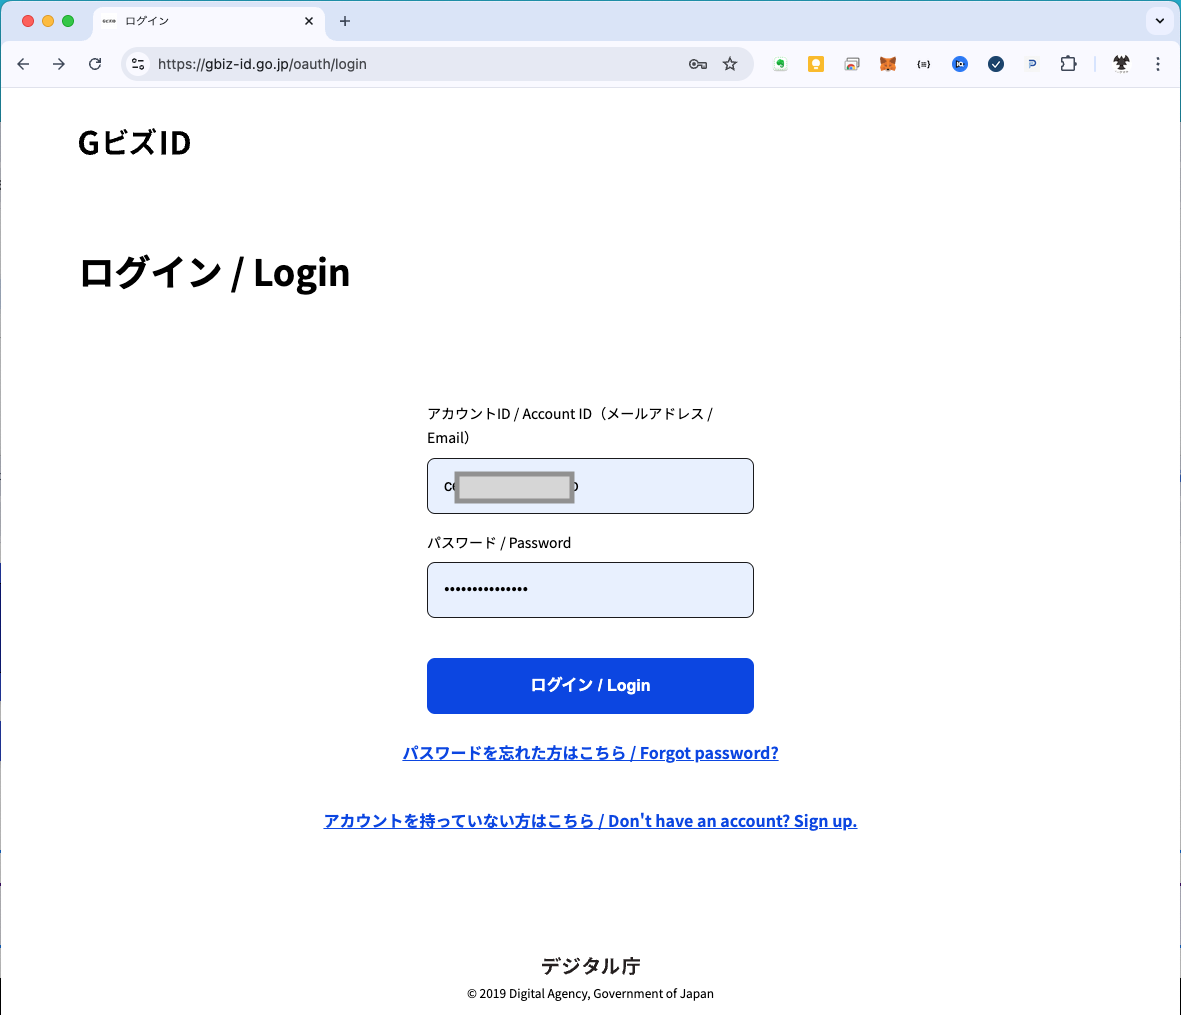Viewport: 1181px width, 1015px height.
Task: Bookmark this page with the star icon
Action: point(730,64)
